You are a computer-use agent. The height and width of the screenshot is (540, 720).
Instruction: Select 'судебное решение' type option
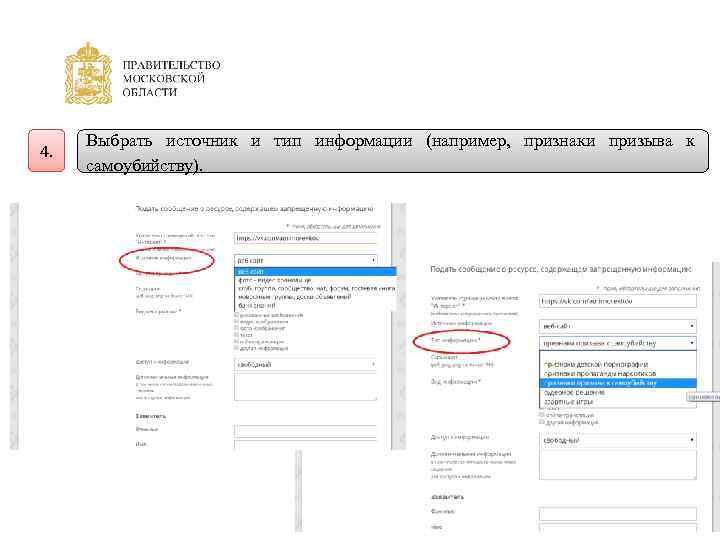(x=618, y=393)
